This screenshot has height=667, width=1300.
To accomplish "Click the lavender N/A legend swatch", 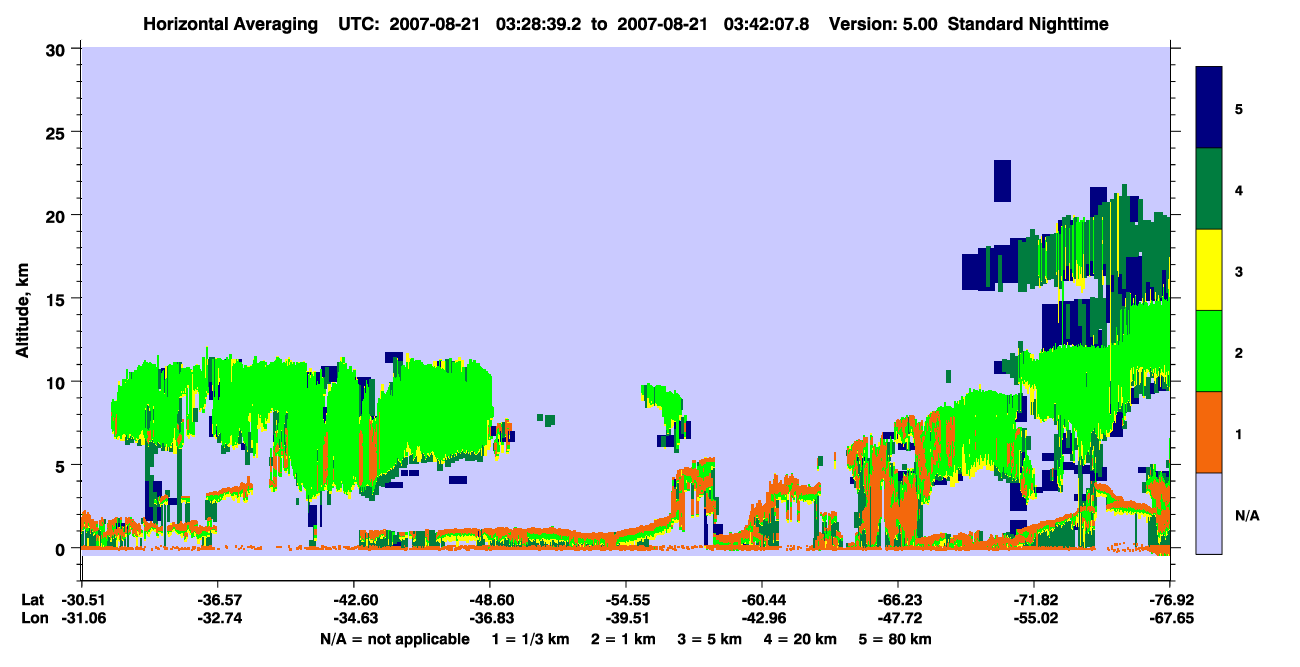I will [1209, 513].
